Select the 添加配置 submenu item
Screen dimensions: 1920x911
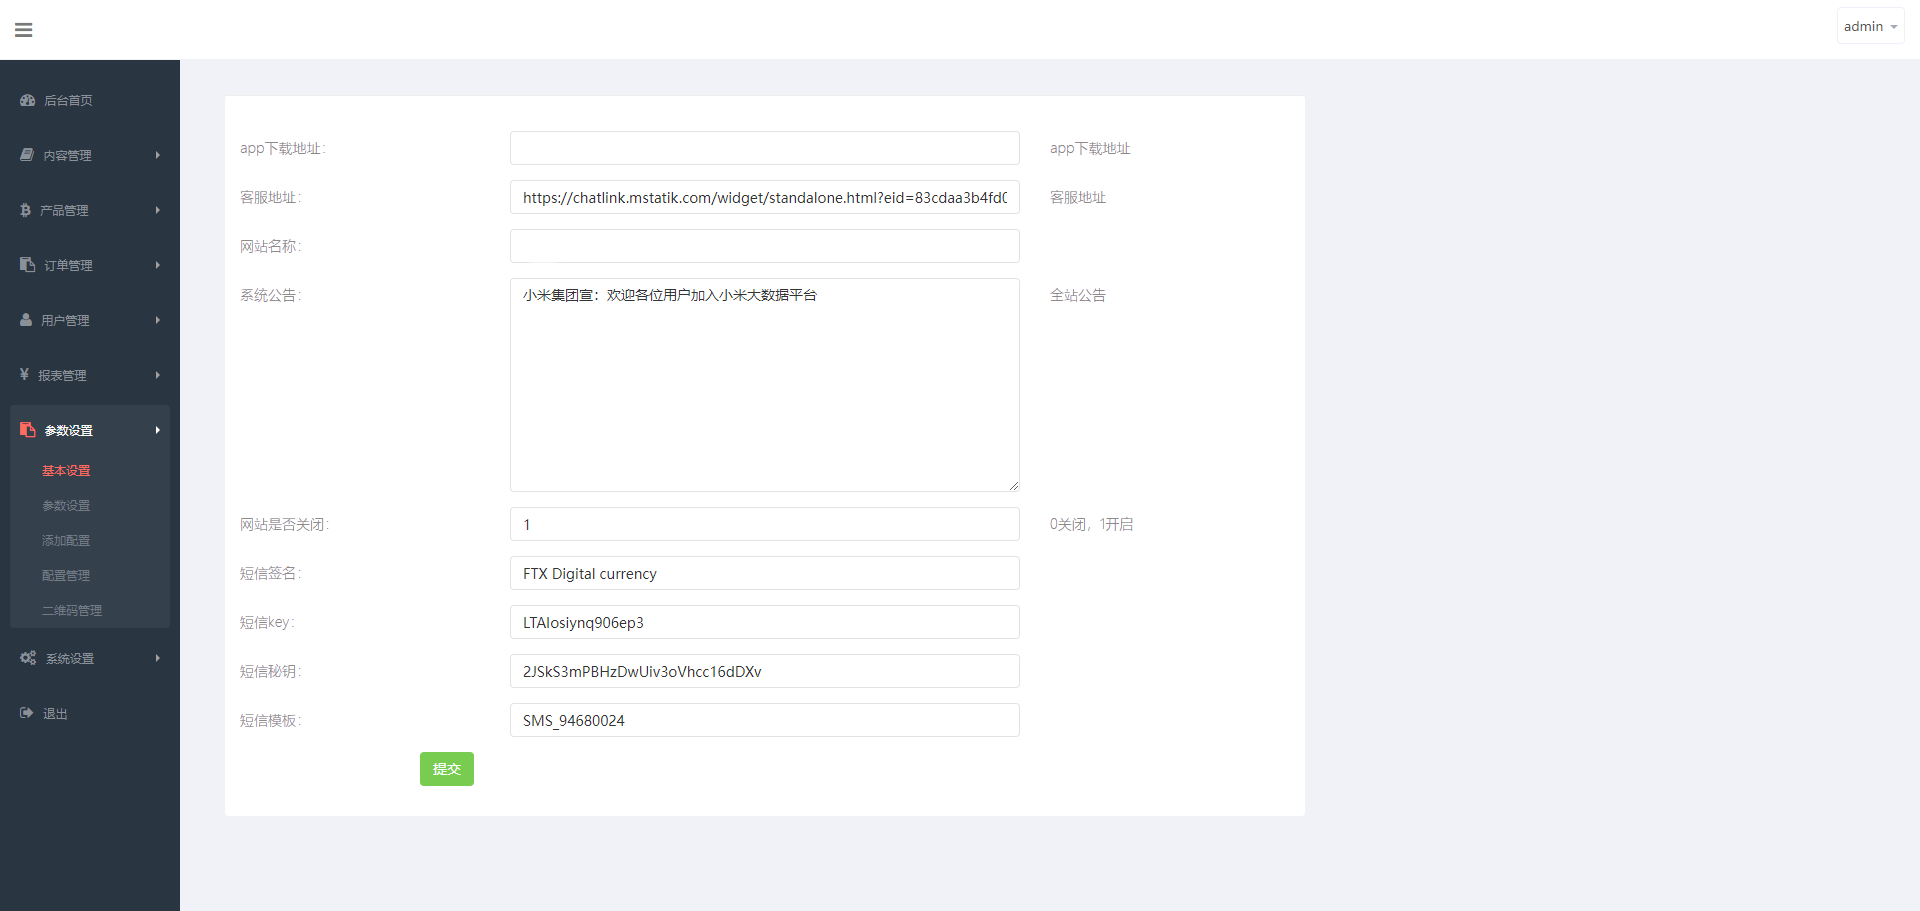66,540
